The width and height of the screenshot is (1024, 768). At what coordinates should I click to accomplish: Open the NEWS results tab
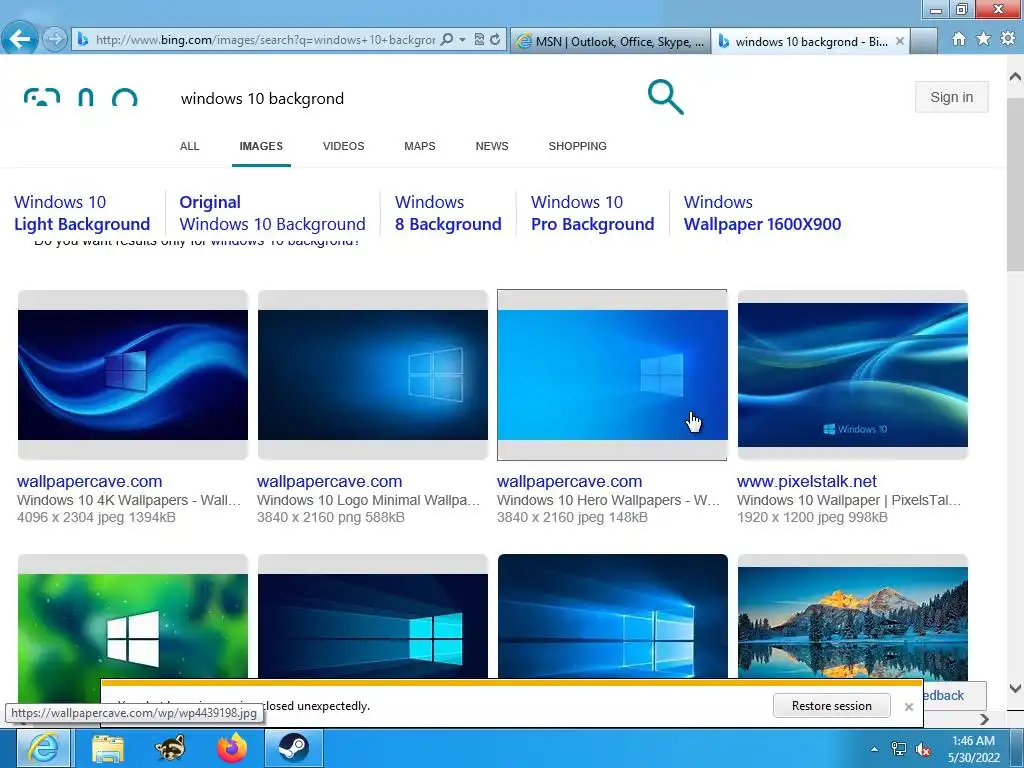coord(492,146)
